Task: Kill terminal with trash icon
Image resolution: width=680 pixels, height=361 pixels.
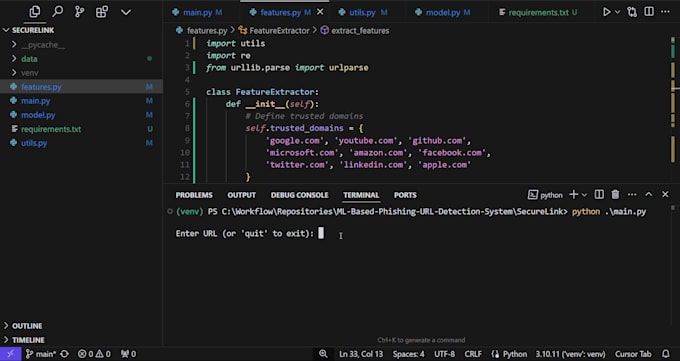Action: coord(615,194)
